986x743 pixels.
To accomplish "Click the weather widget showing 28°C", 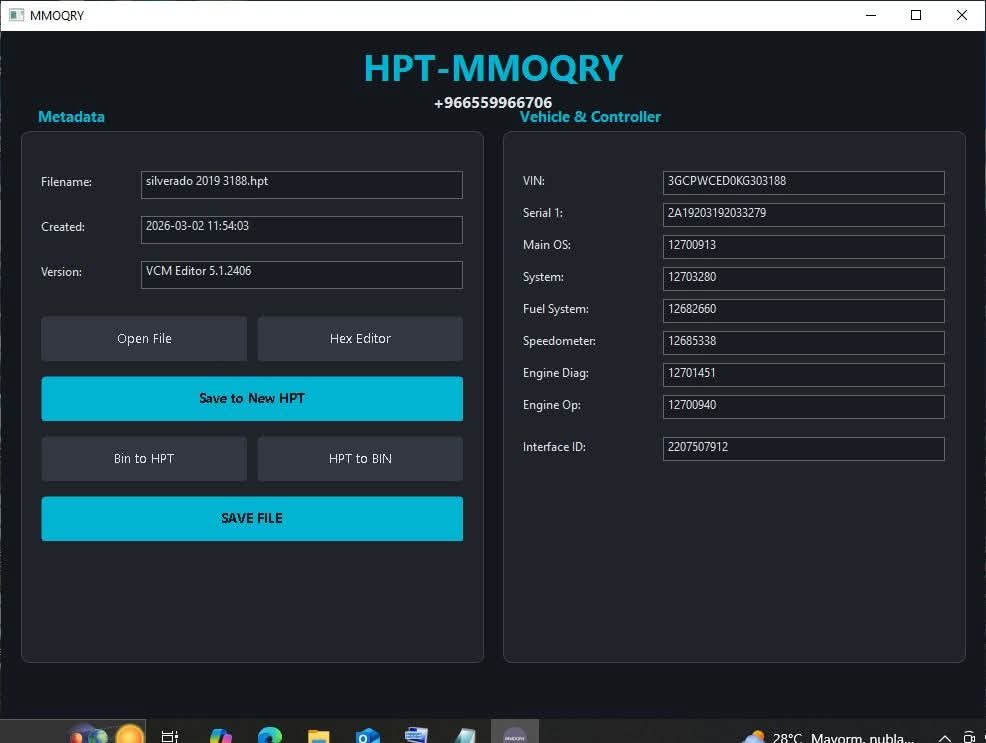I will [x=828, y=738].
